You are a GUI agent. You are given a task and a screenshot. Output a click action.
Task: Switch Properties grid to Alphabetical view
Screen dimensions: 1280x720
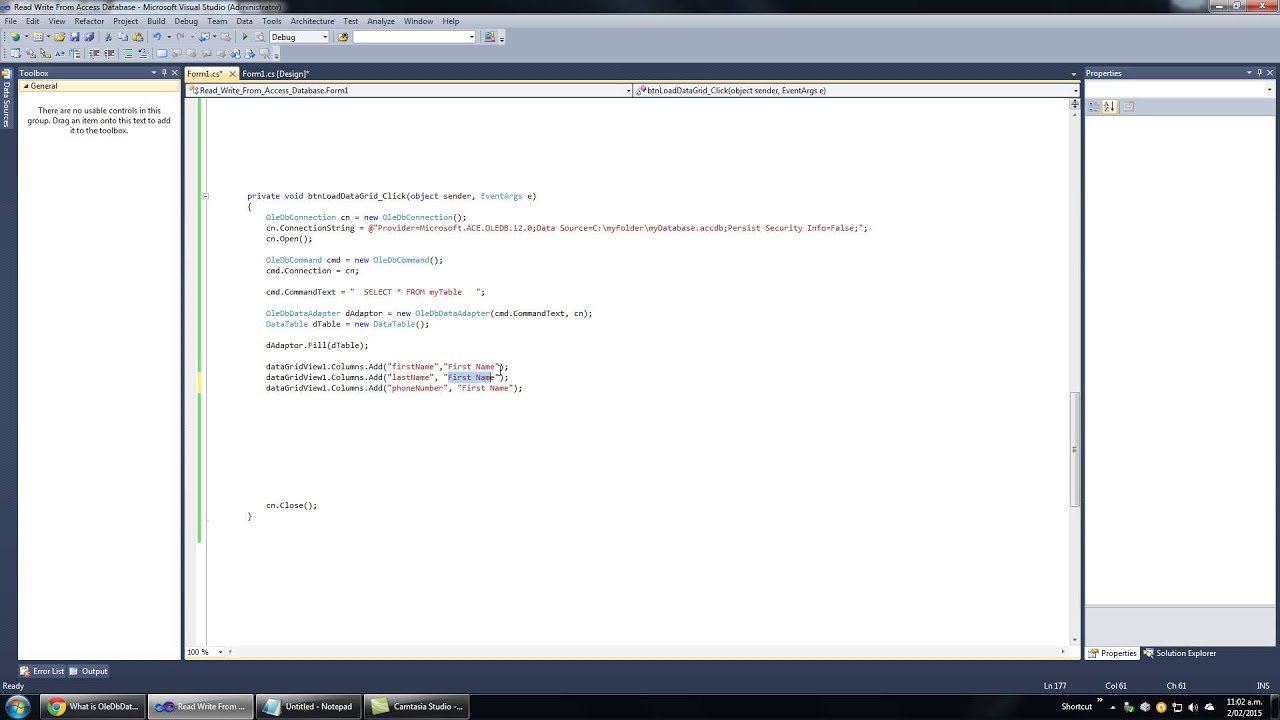(1109, 106)
